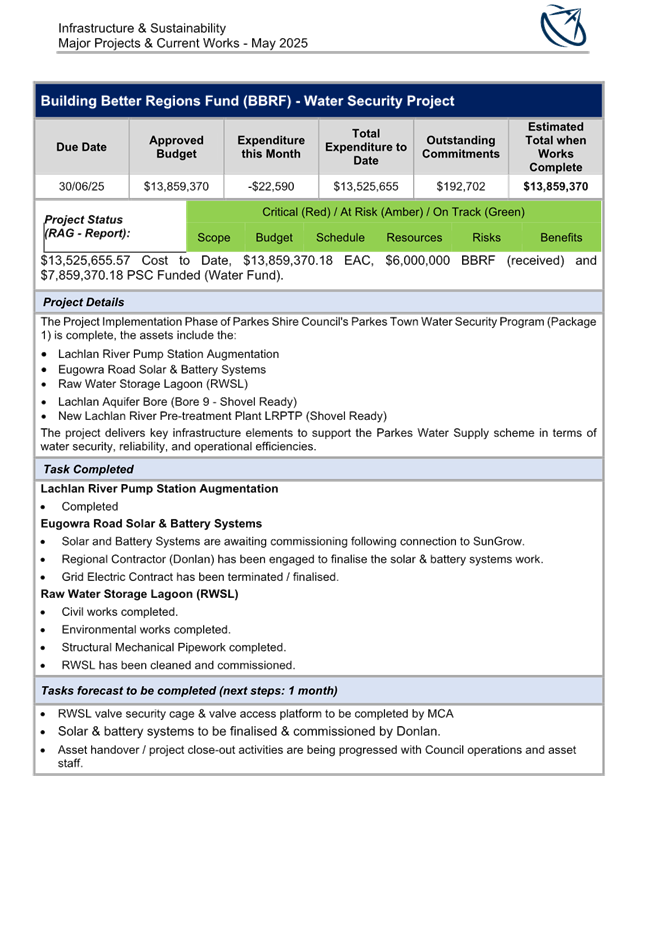Select the due date value 30/06/25
The height and width of the screenshot is (934, 645).
tap(82, 186)
